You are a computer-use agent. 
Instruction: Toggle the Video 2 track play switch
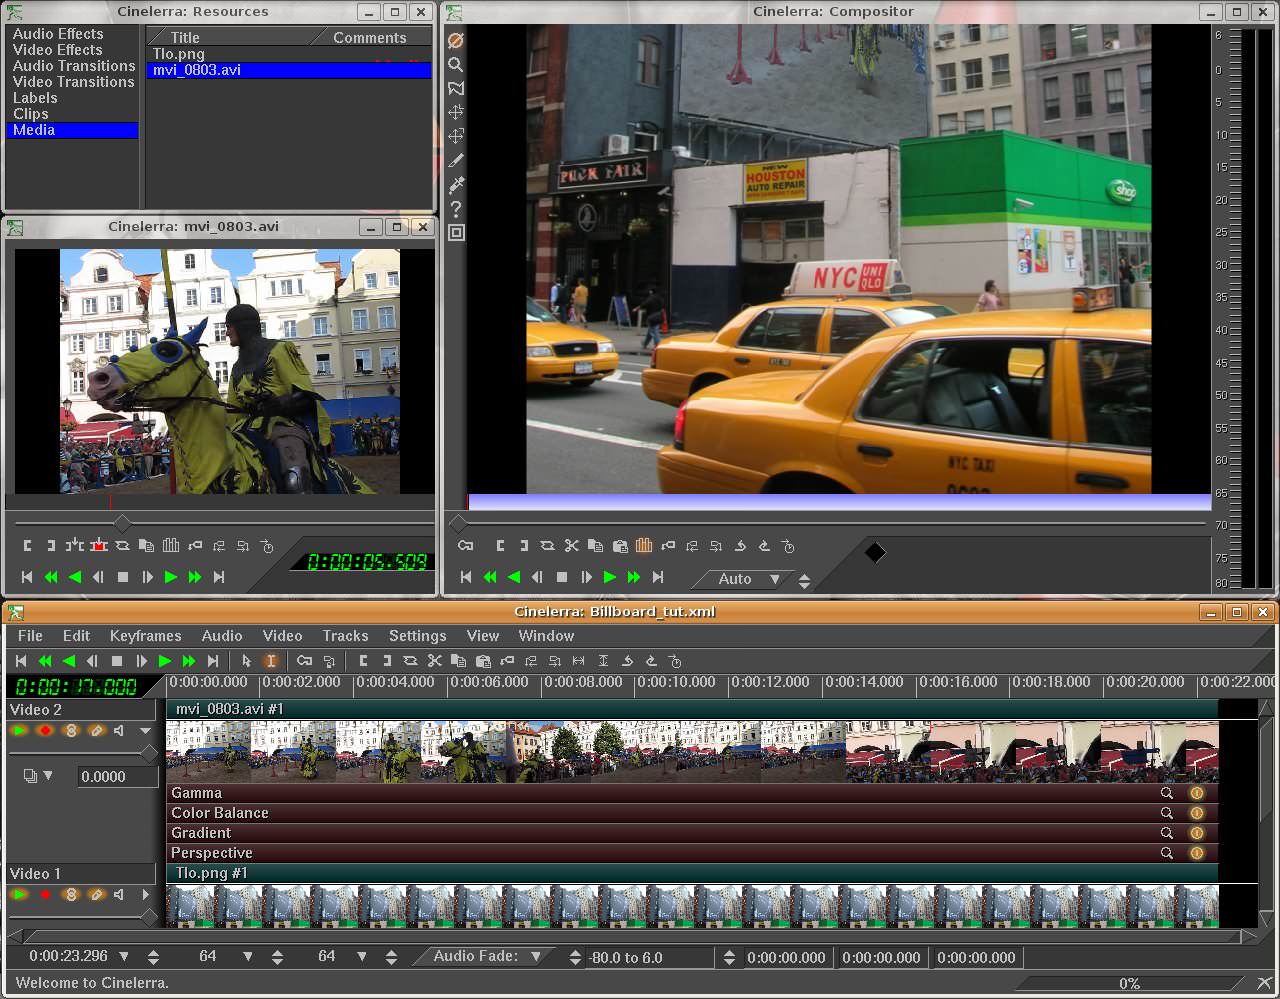tap(20, 730)
